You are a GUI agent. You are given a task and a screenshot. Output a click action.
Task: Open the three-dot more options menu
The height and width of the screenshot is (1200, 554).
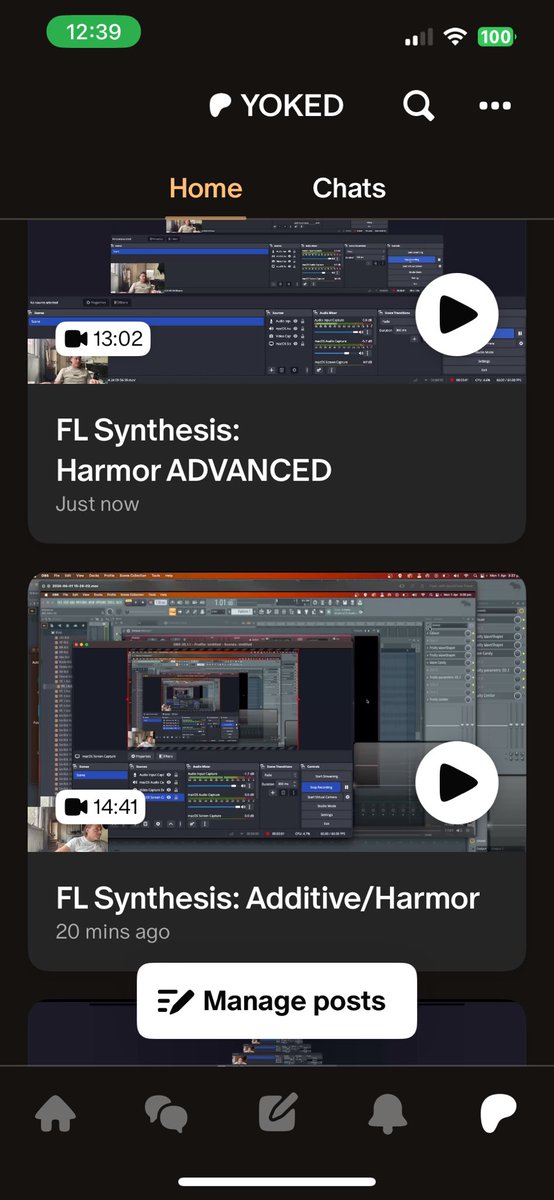pyautogui.click(x=495, y=105)
